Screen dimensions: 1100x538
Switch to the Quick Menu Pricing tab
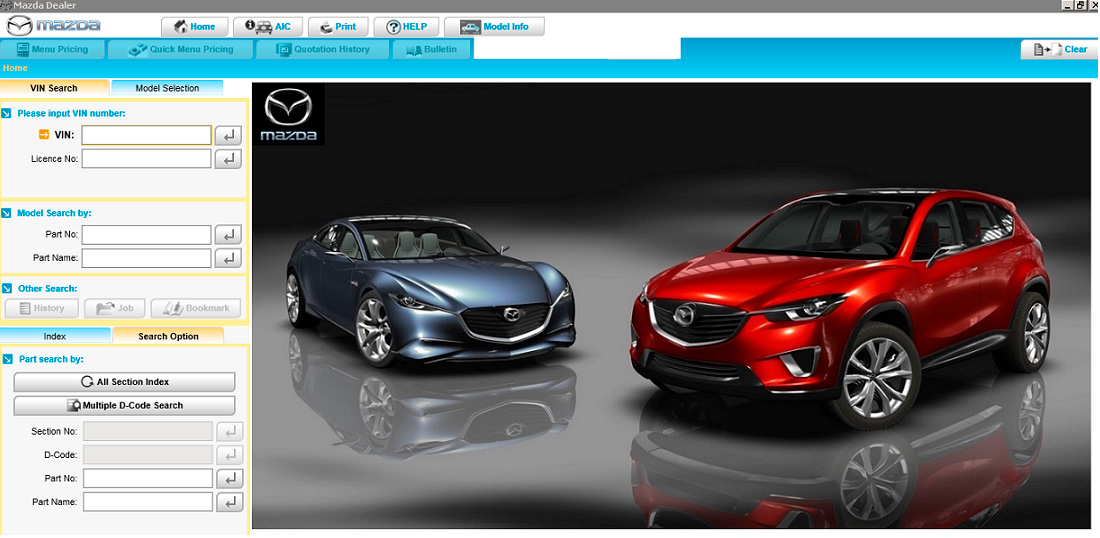coord(181,49)
